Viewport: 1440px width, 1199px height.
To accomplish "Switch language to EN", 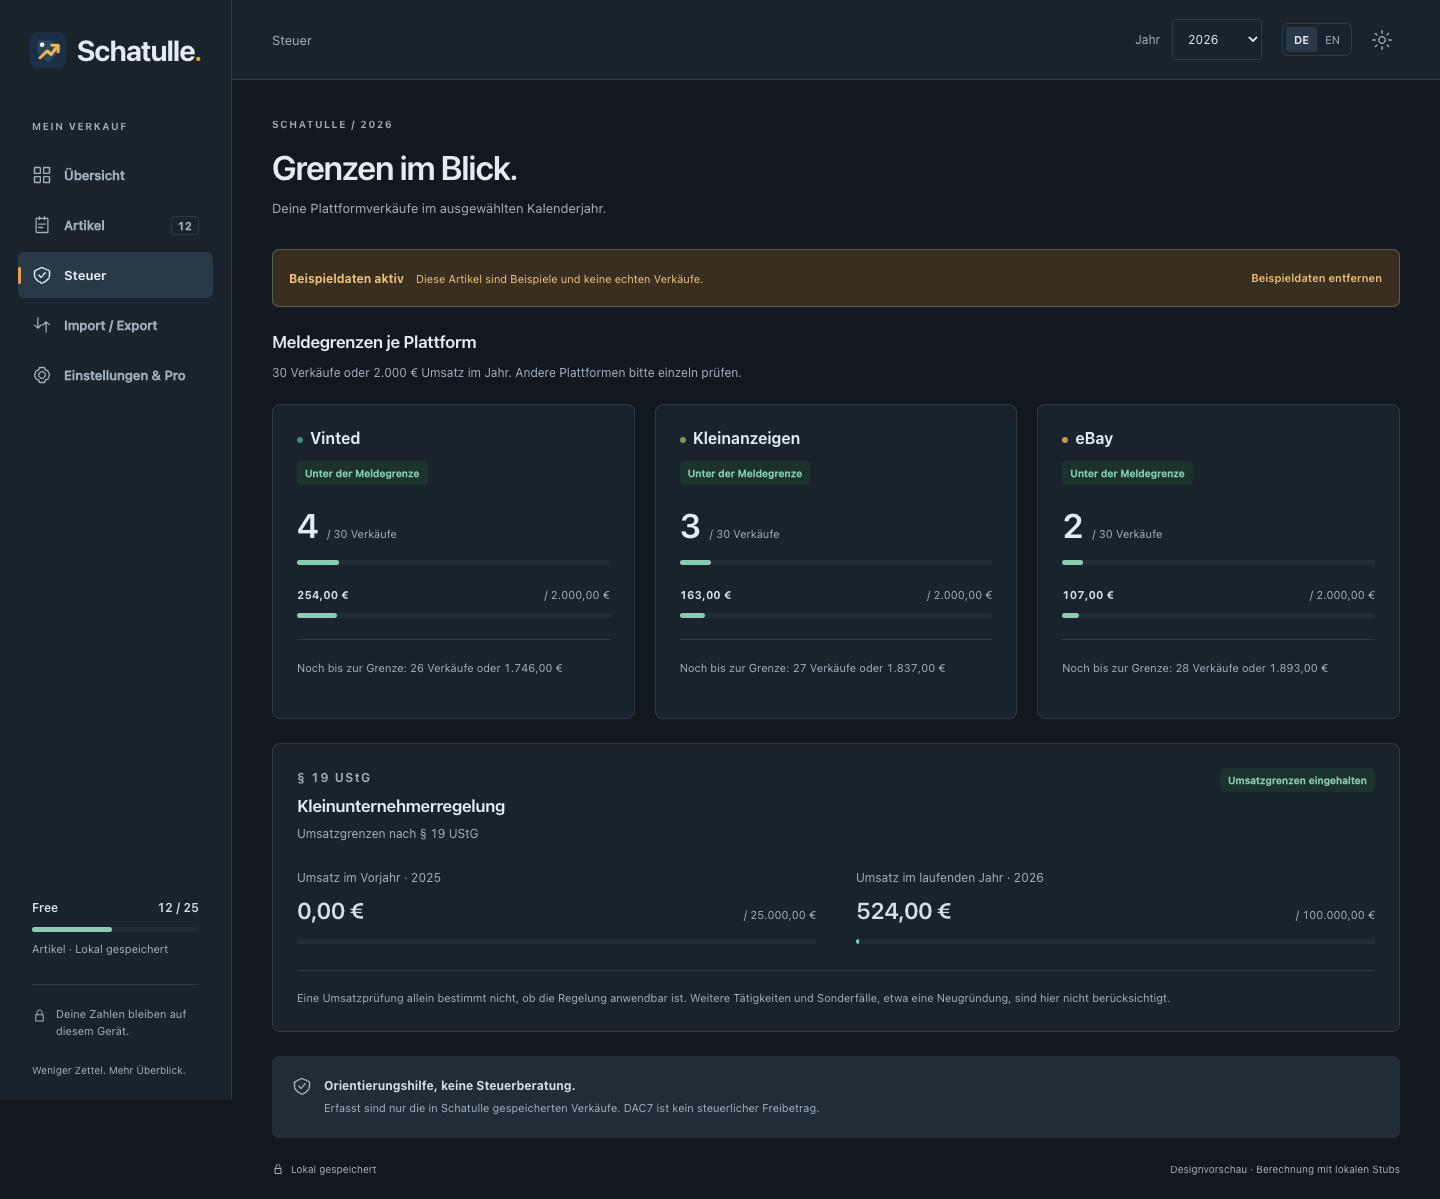I will [1332, 40].
